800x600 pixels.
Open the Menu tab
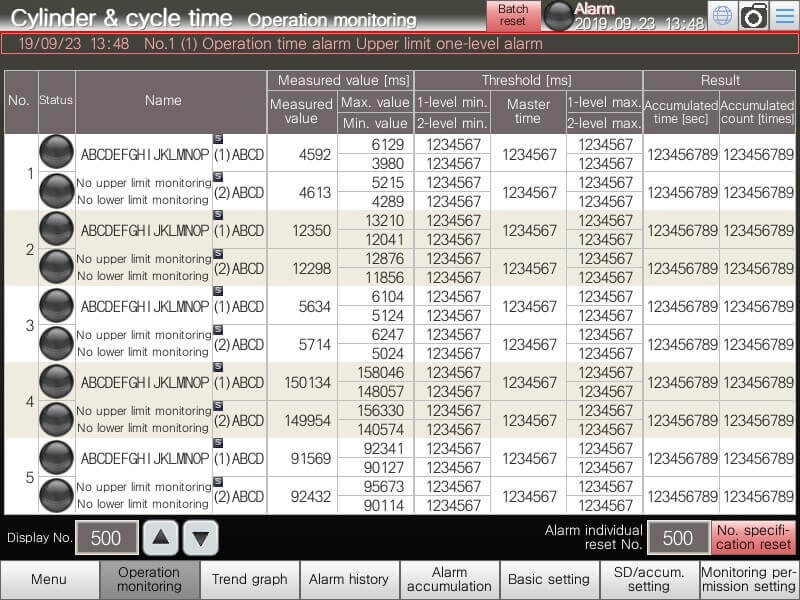49,579
